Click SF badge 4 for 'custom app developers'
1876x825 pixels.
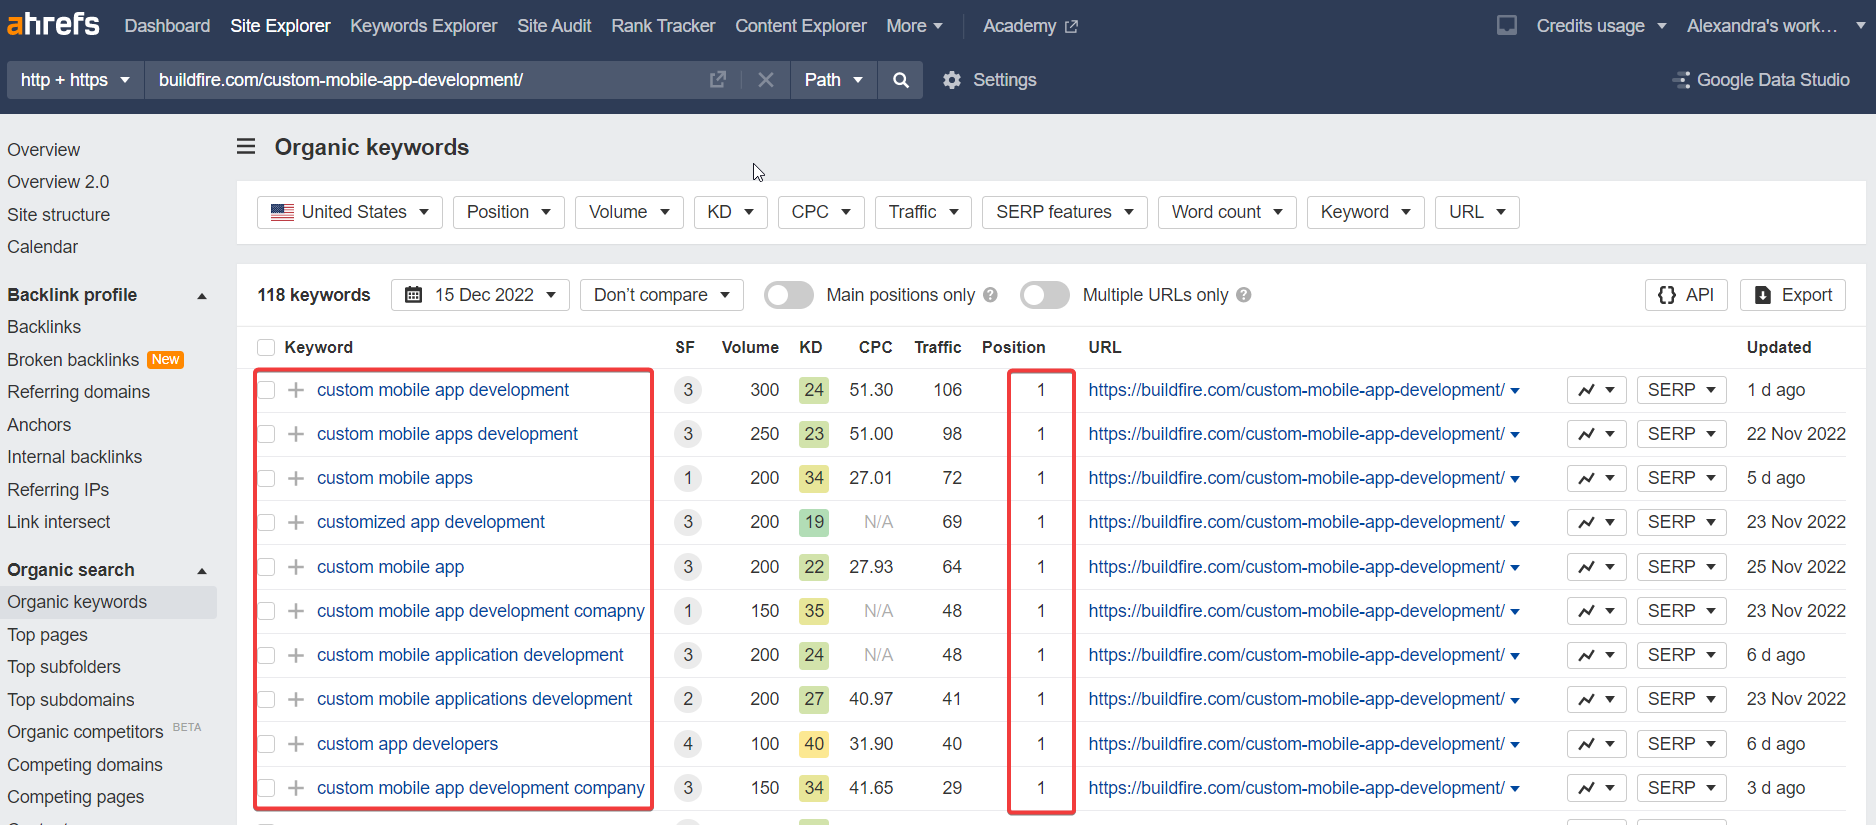click(688, 744)
